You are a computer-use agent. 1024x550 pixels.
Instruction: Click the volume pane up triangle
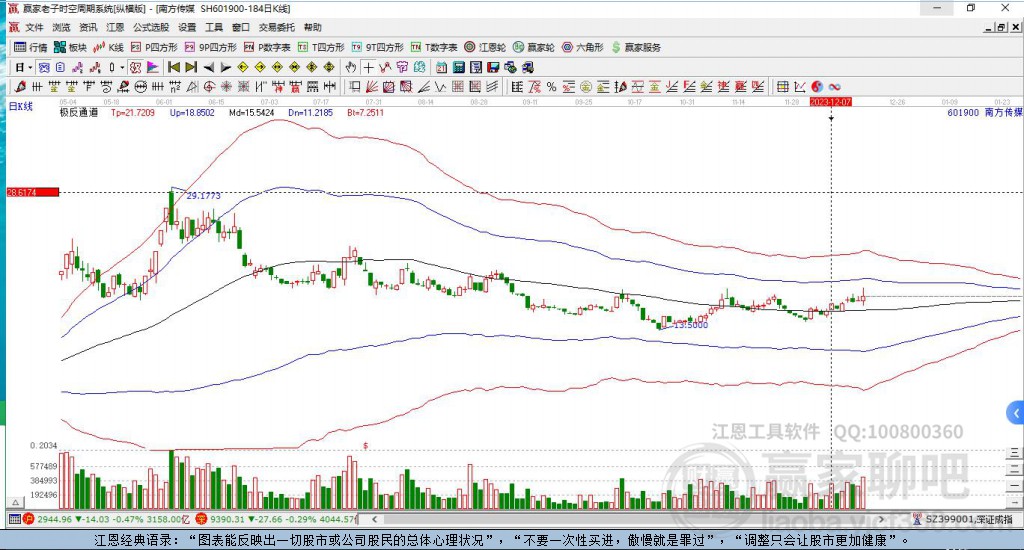16,502
